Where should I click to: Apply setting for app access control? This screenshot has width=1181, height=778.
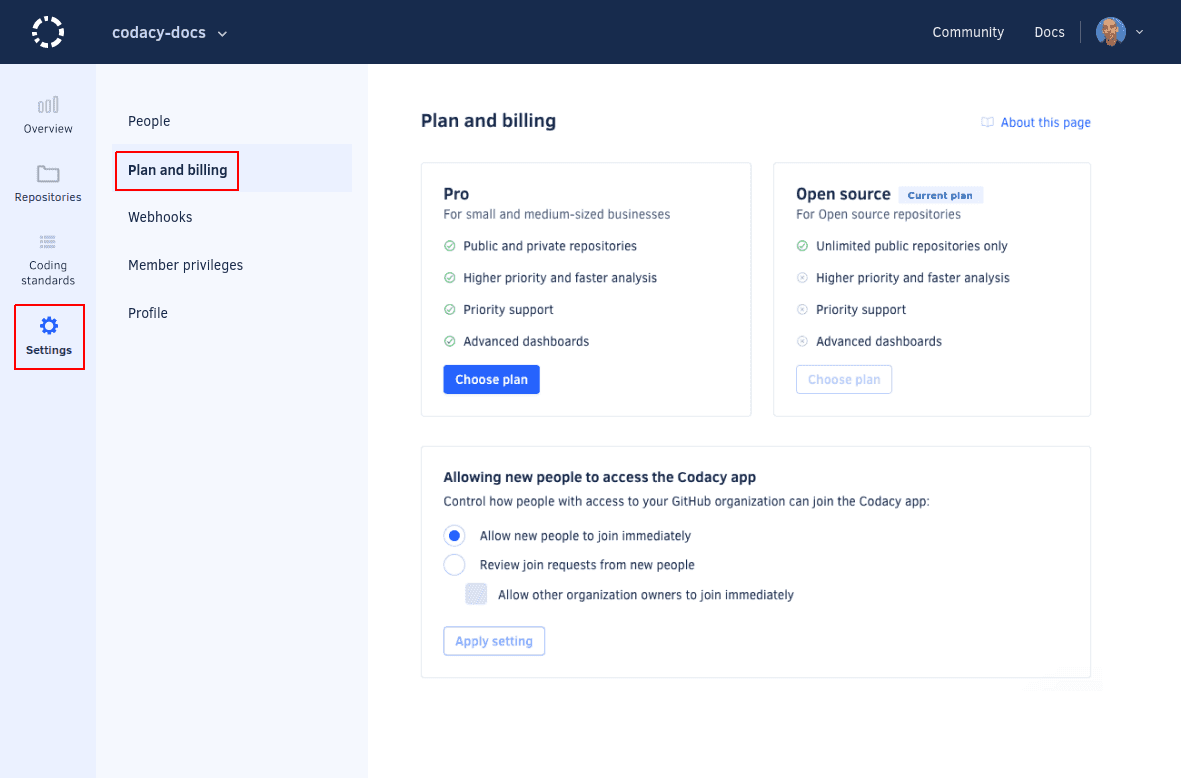(494, 641)
